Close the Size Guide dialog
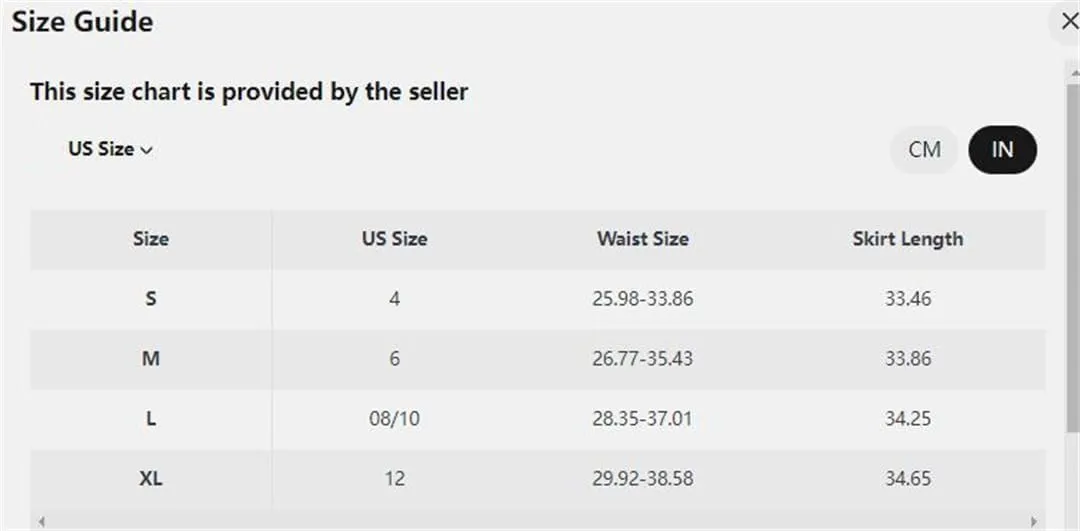 [1068, 22]
